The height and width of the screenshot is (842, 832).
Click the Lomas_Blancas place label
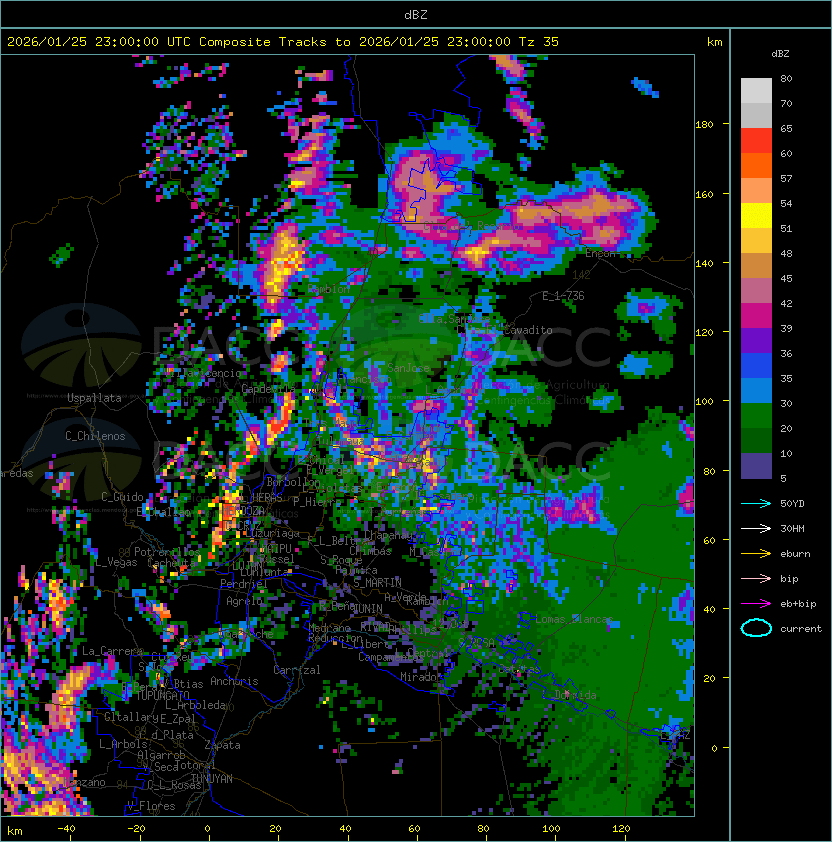point(574,619)
